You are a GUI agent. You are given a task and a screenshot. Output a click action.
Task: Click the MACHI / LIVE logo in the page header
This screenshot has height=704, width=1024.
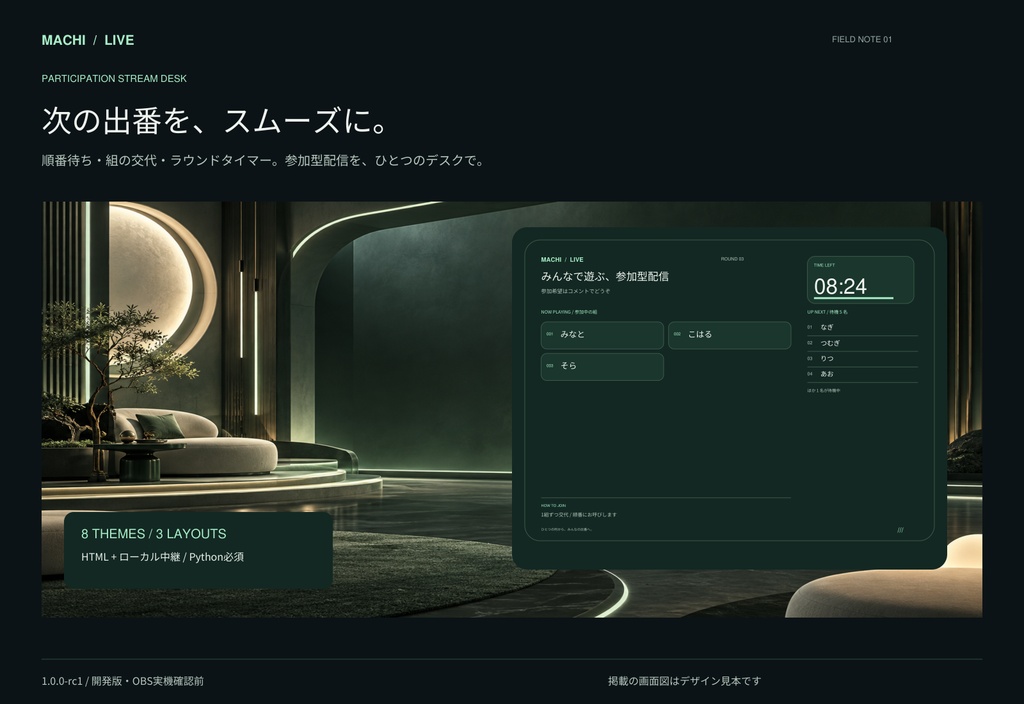[88, 40]
